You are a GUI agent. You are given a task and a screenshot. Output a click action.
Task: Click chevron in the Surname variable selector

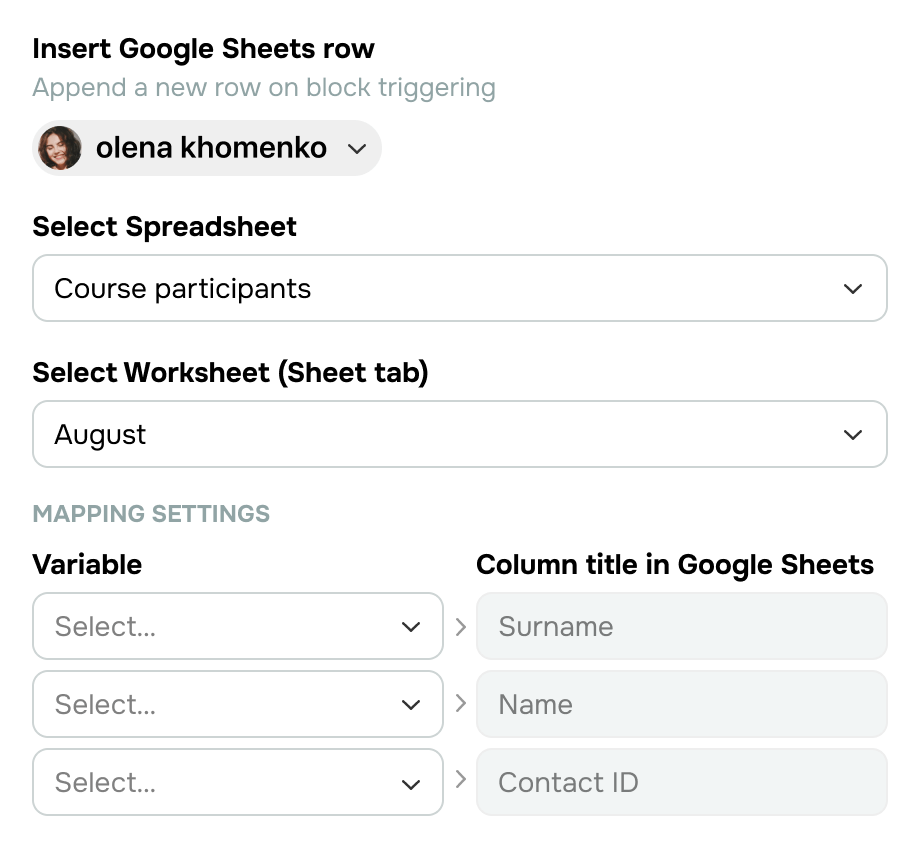[411, 627]
